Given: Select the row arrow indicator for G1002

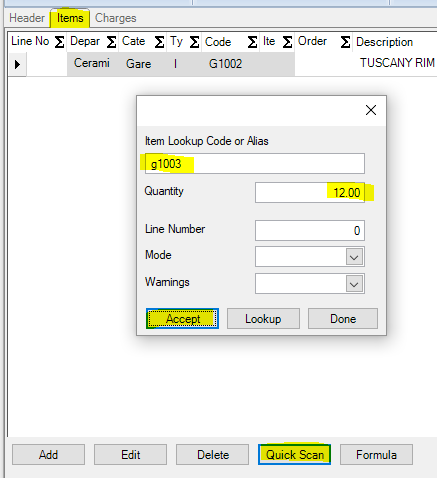Looking at the screenshot, I should tap(17, 64).
